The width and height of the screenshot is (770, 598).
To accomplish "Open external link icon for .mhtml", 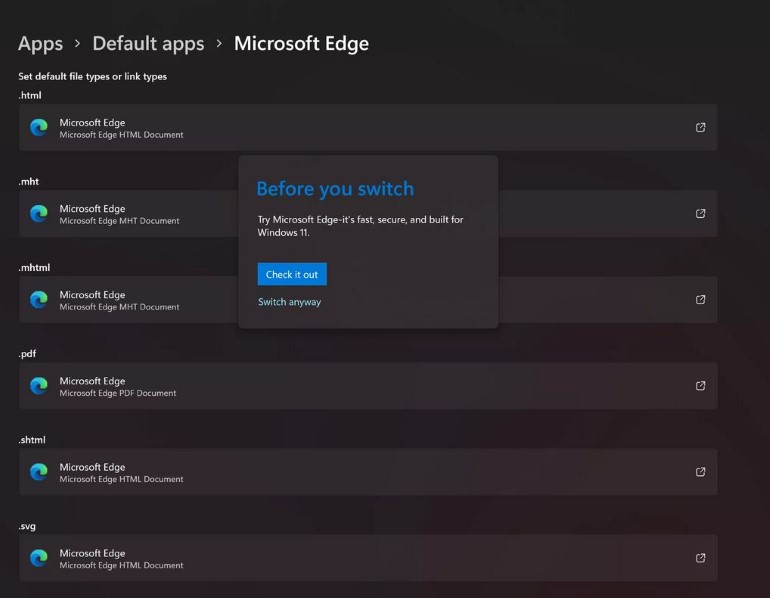I will pyautogui.click(x=700, y=299).
